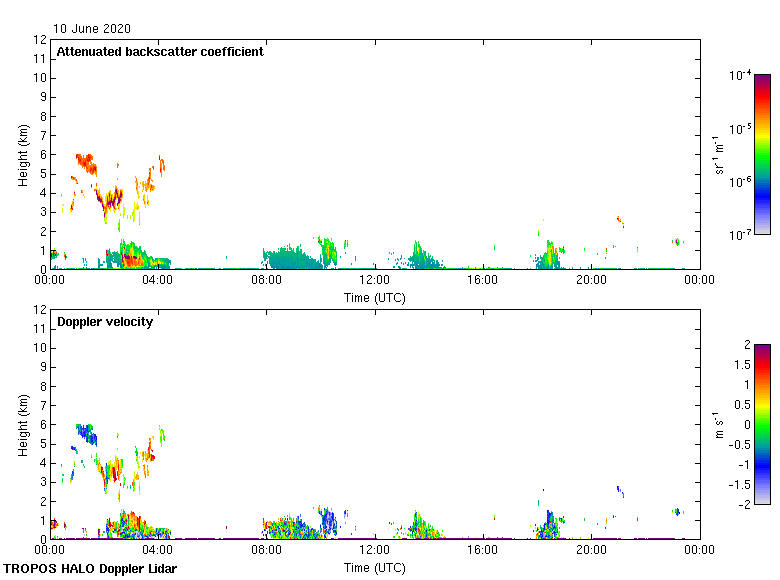Click the 10⁻⁷ label on backscatter color bar

tap(740, 235)
